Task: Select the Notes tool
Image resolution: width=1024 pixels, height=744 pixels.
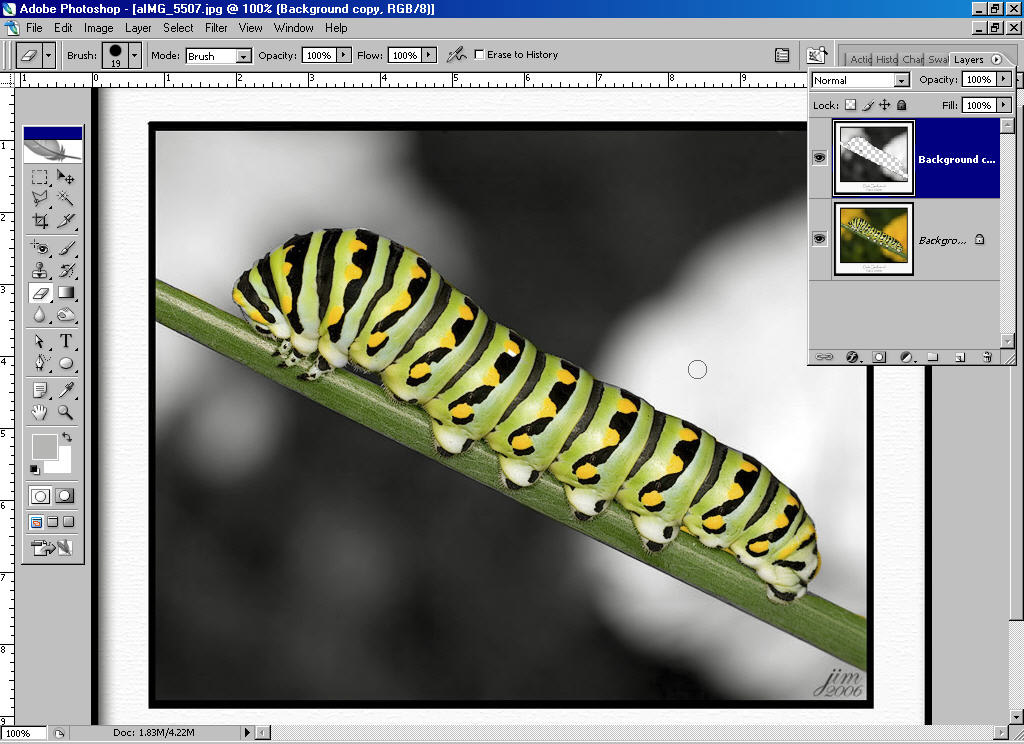Action: [x=40, y=390]
